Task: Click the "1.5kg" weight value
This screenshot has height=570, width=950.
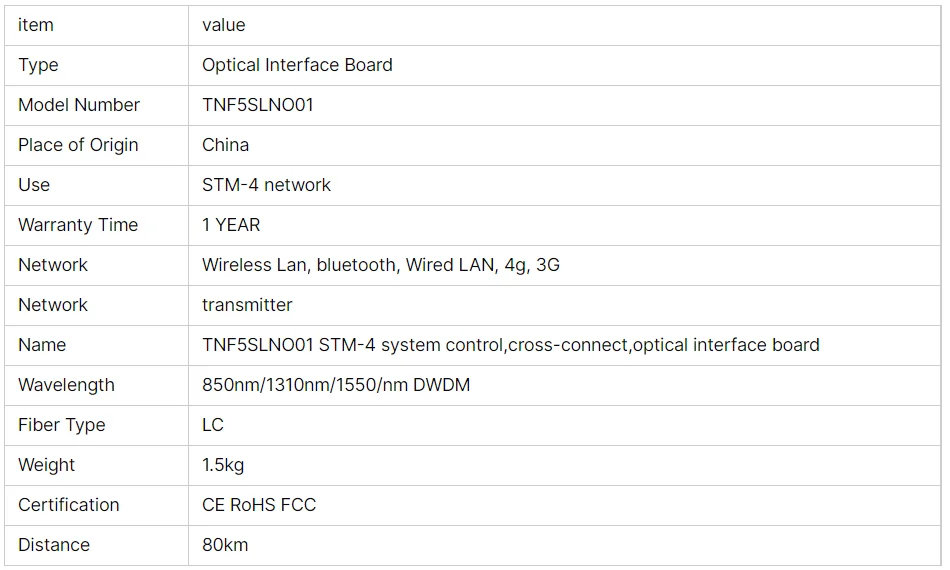Action: tap(223, 465)
